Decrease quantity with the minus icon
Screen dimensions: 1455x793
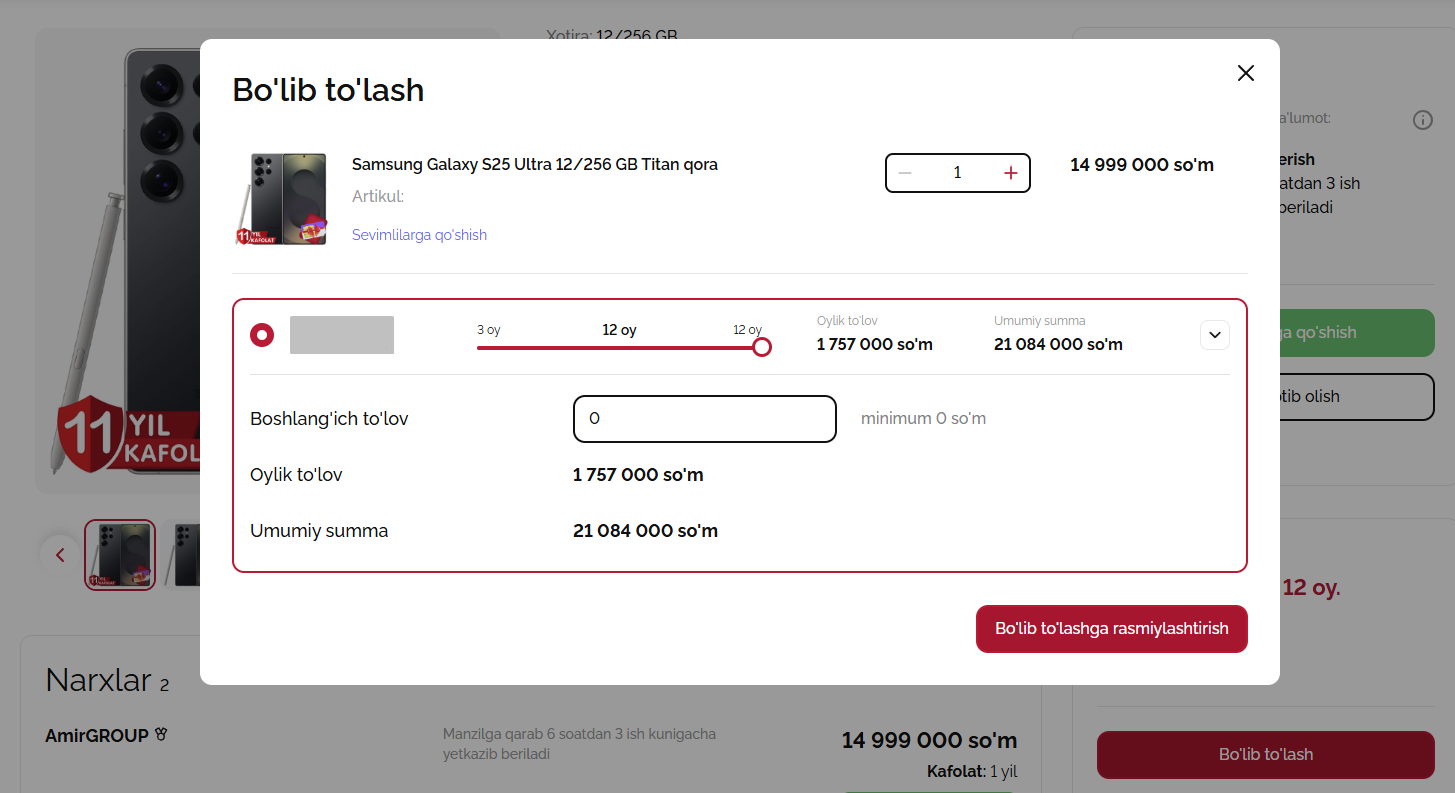point(905,173)
